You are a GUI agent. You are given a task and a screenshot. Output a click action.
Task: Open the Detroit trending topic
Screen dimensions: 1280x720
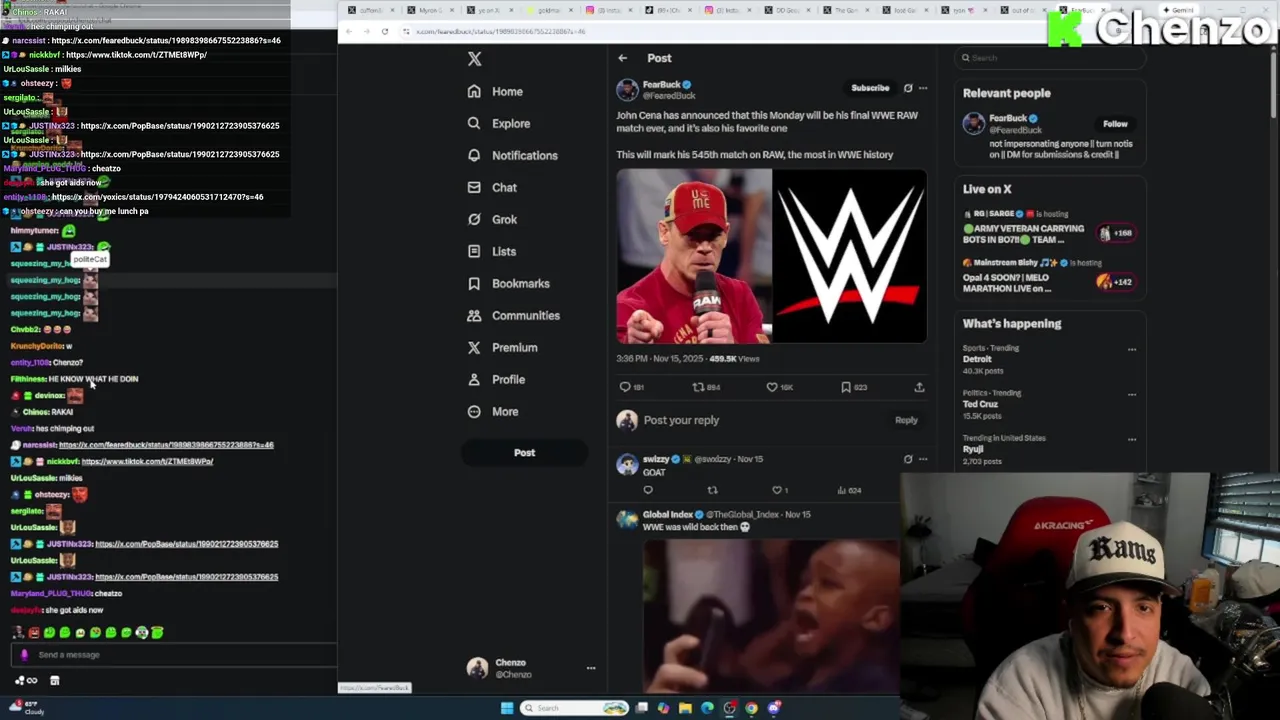(977, 359)
